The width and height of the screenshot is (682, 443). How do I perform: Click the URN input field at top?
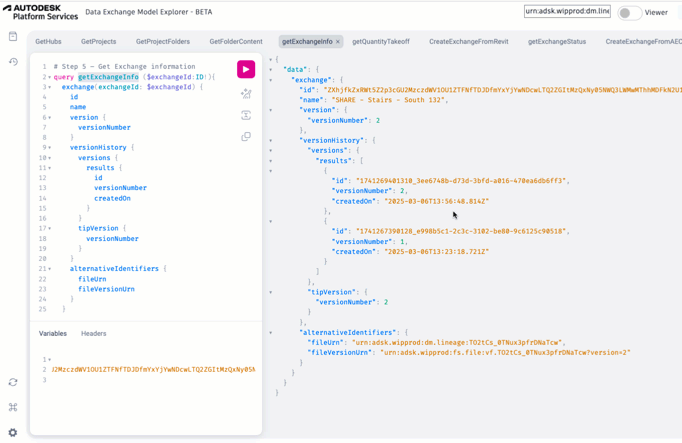pyautogui.click(x=567, y=11)
